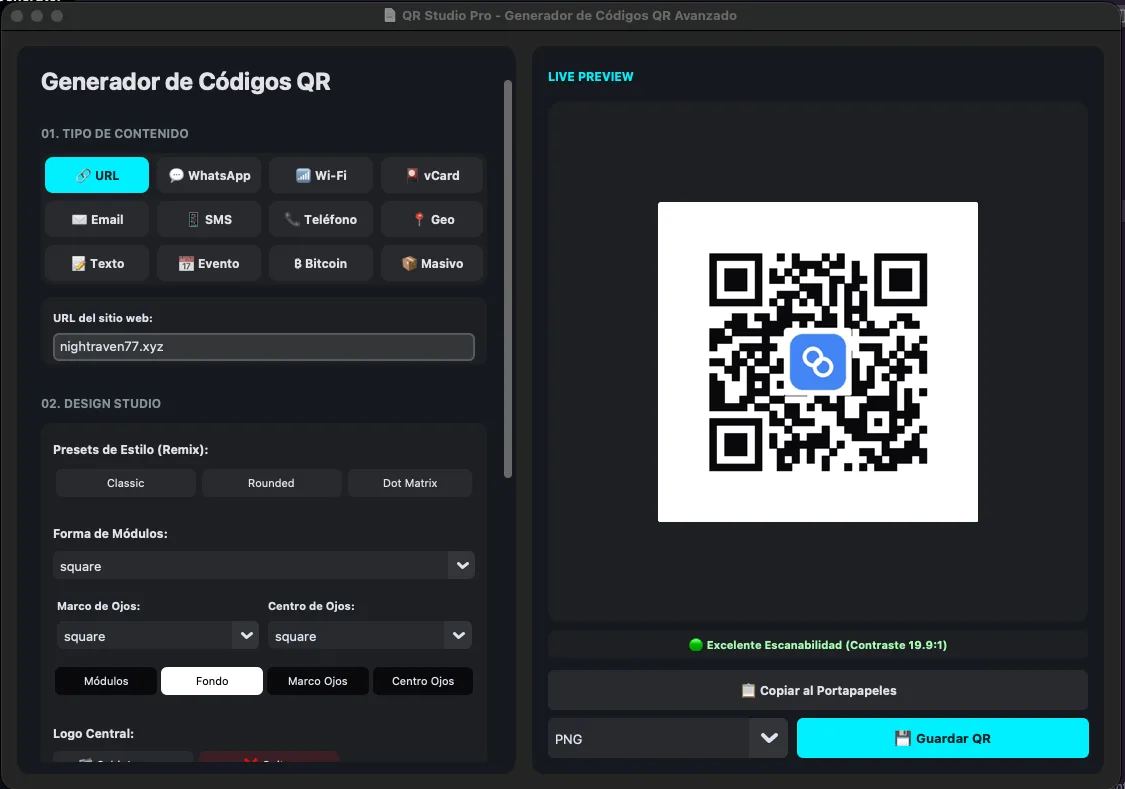The height and width of the screenshot is (789, 1125).
Task: Click the blue link logo in the QR code
Action: pyautogui.click(x=818, y=362)
